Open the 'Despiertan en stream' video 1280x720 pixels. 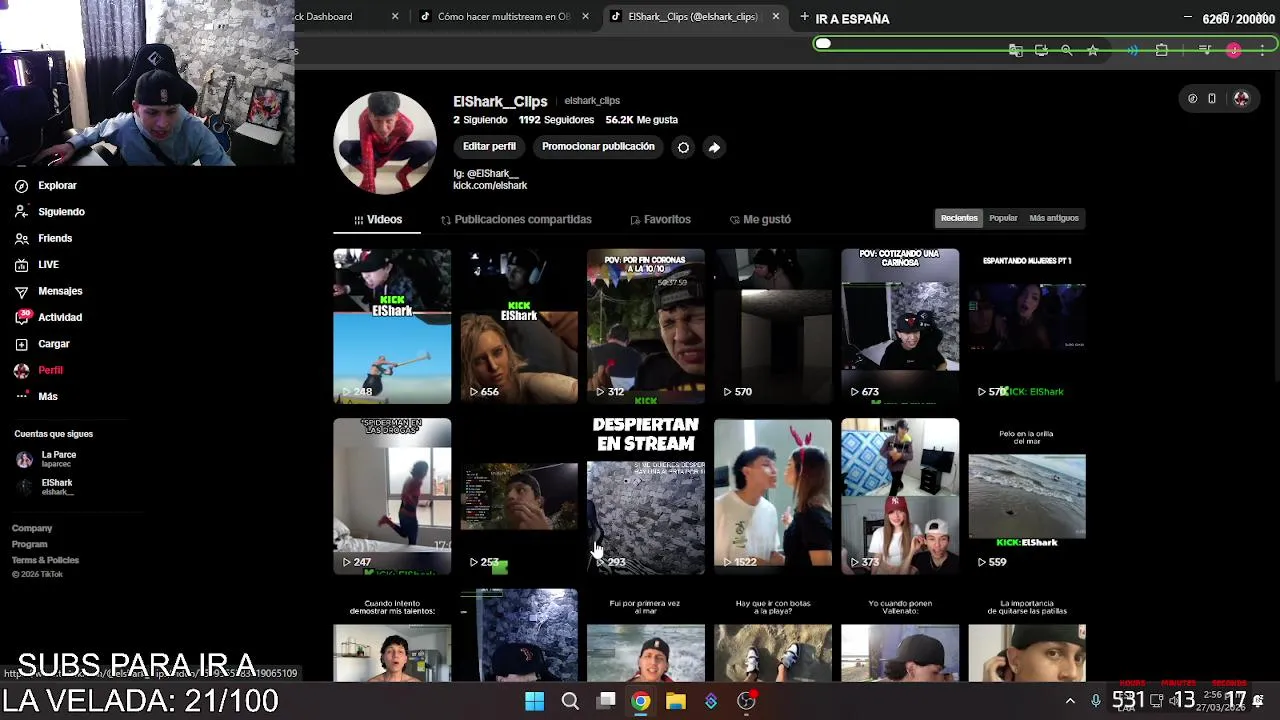point(646,496)
